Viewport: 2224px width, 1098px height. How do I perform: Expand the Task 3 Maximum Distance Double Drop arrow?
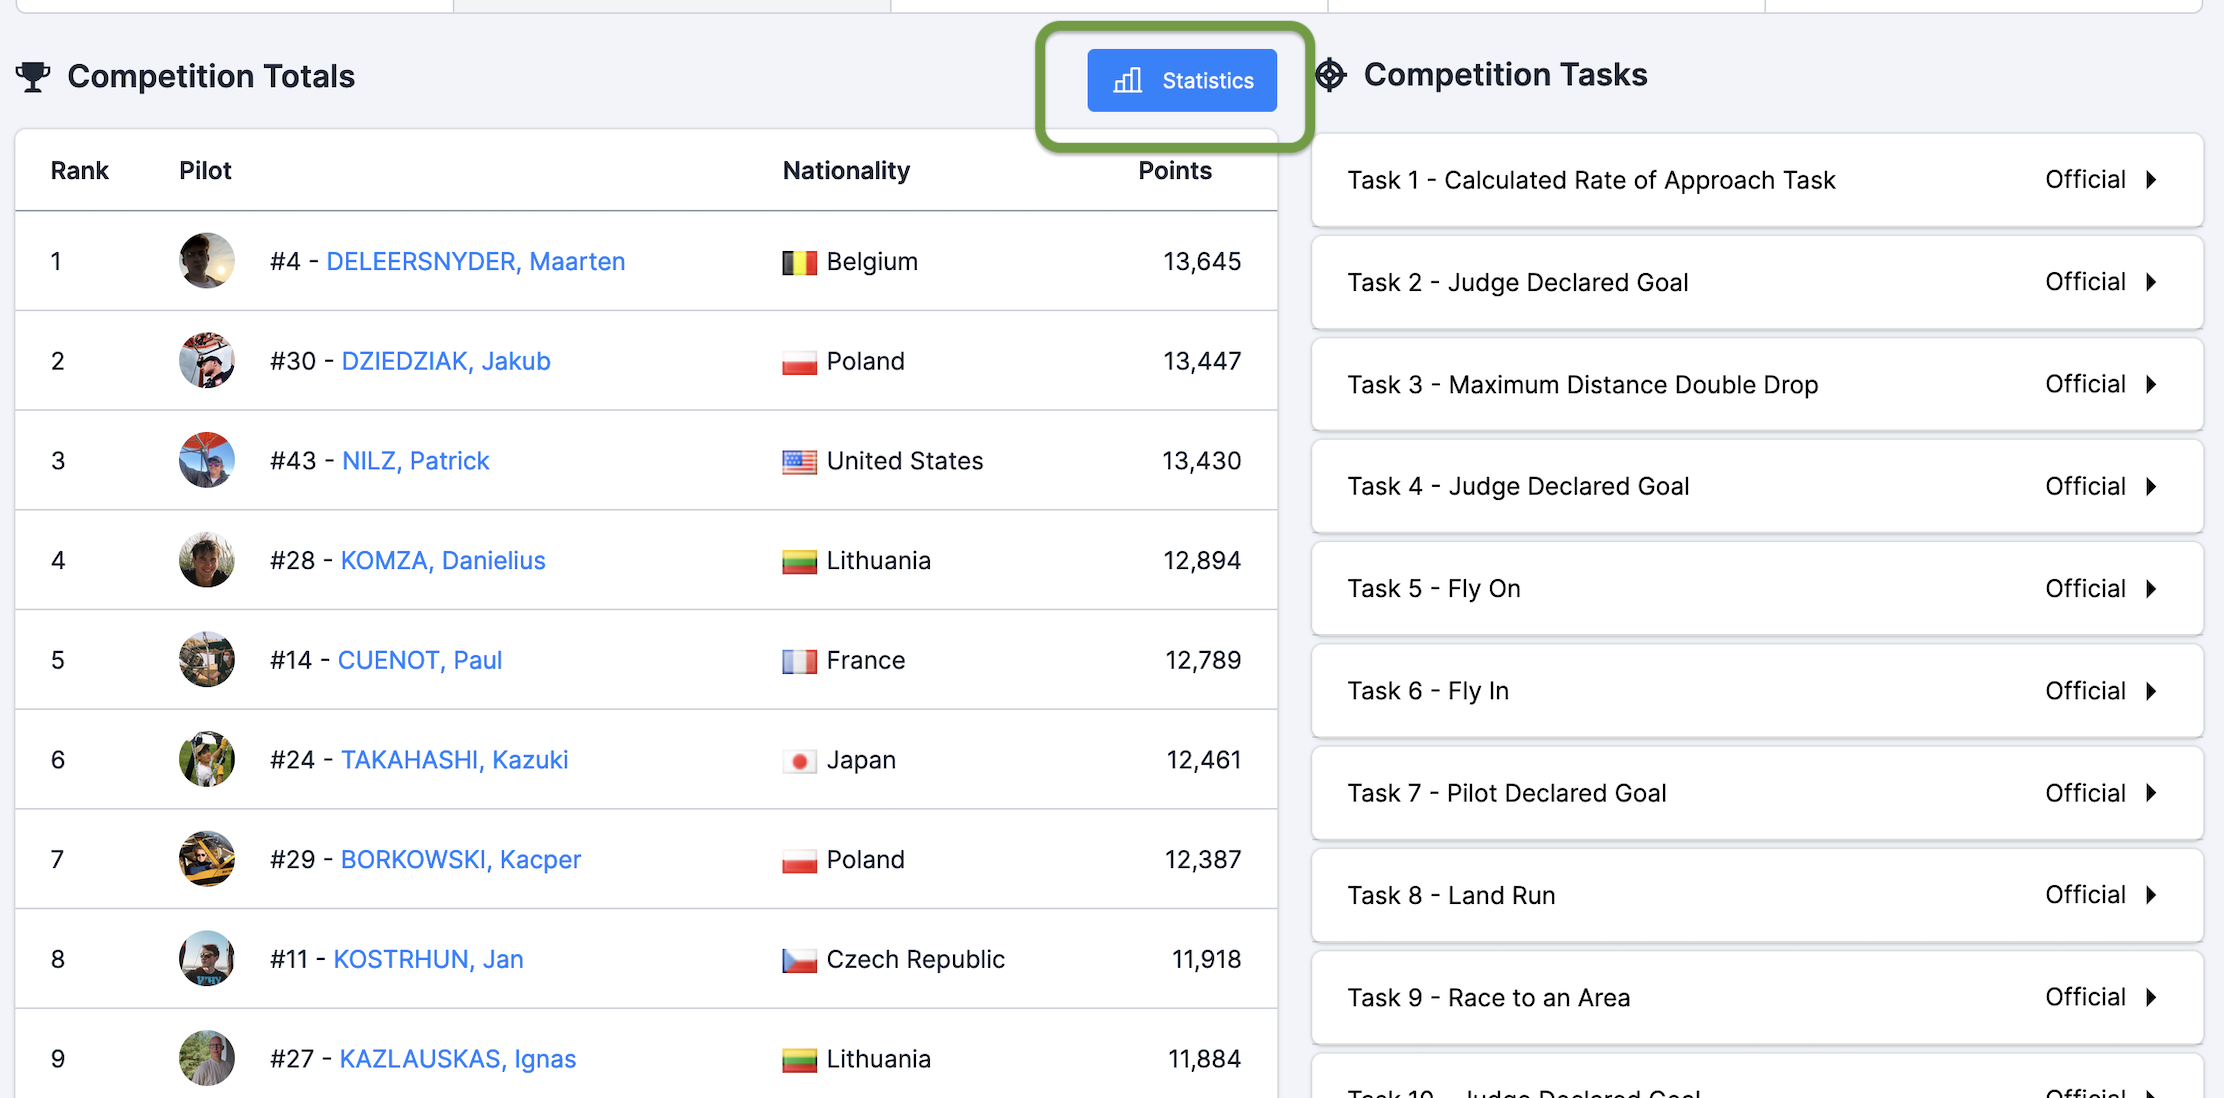[2151, 385]
